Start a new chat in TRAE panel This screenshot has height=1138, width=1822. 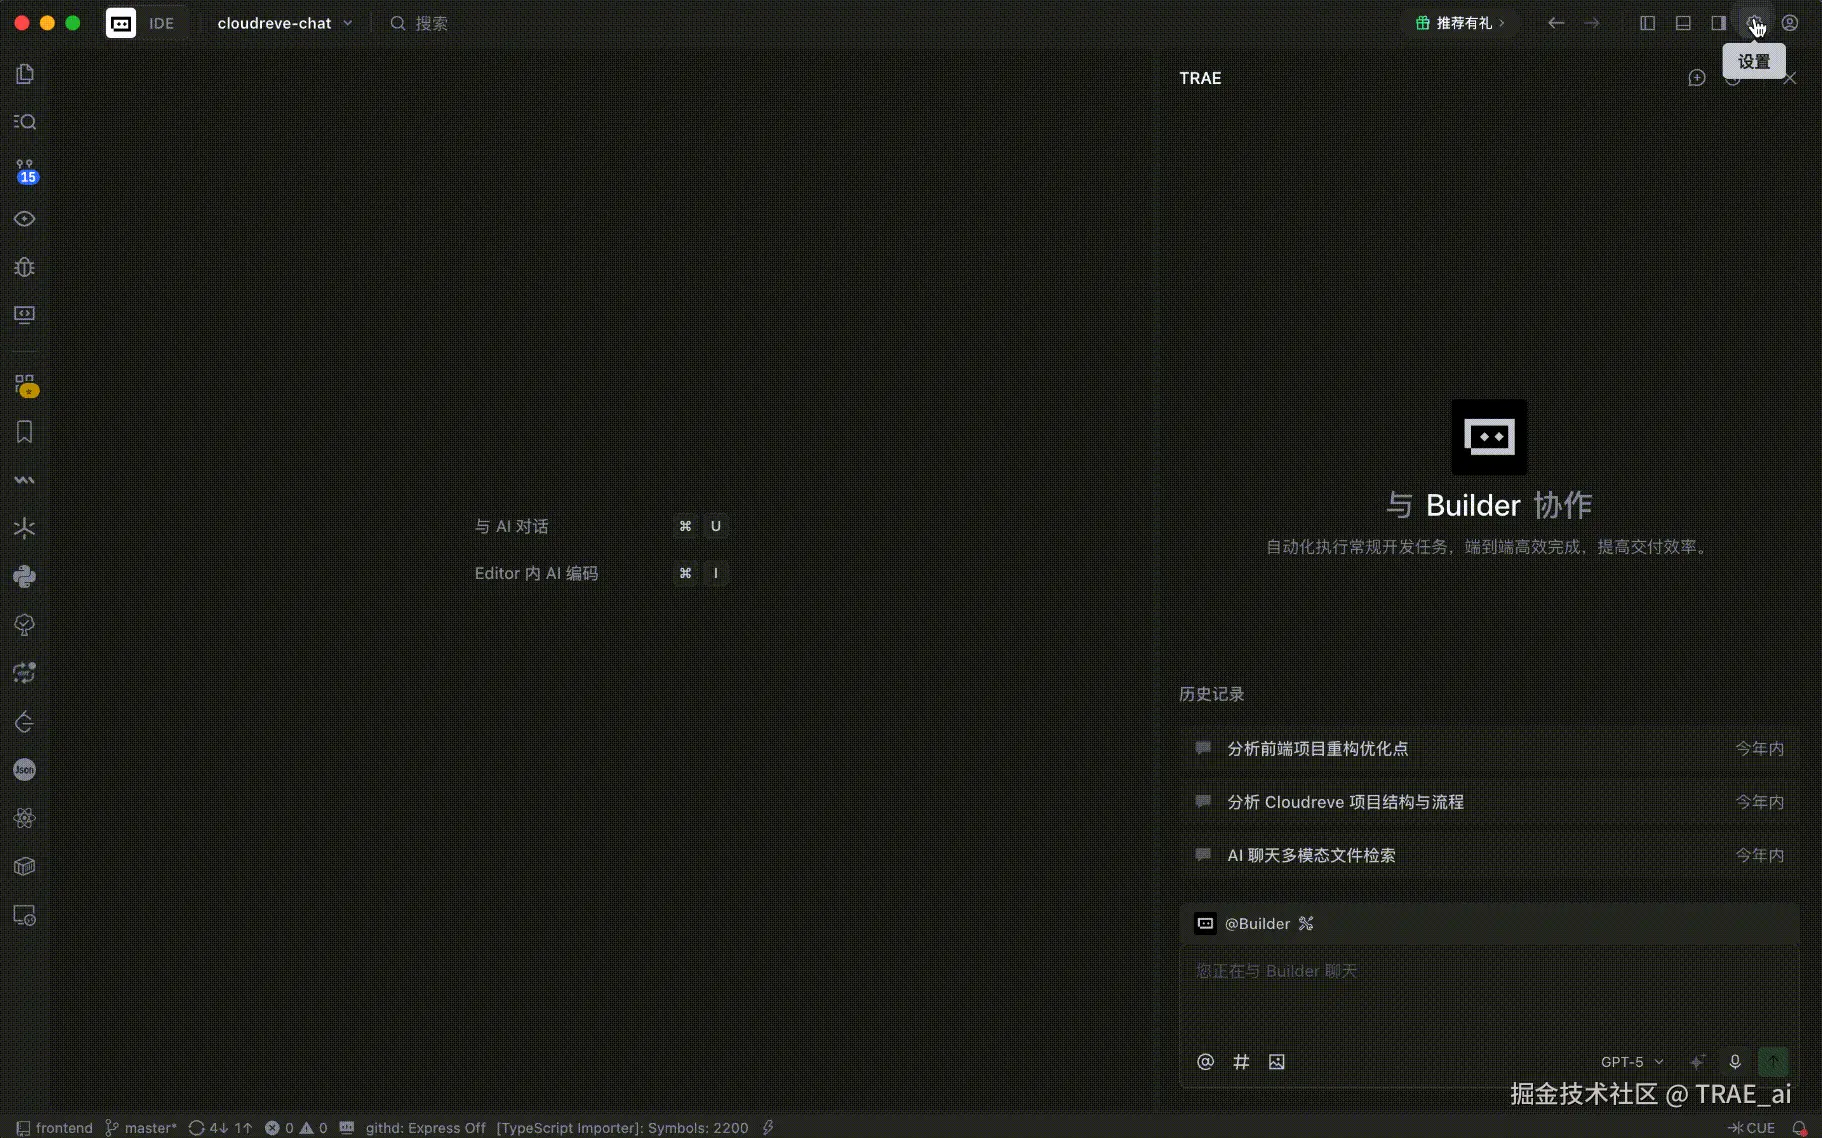click(1697, 78)
